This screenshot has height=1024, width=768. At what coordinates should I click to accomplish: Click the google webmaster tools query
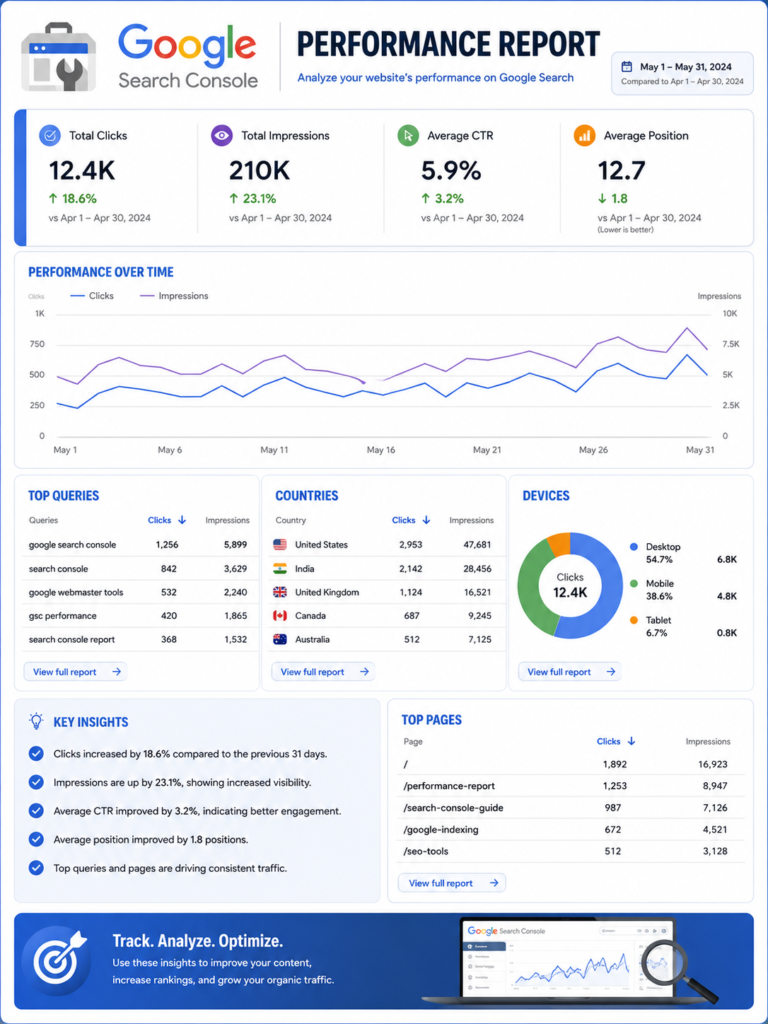click(76, 592)
